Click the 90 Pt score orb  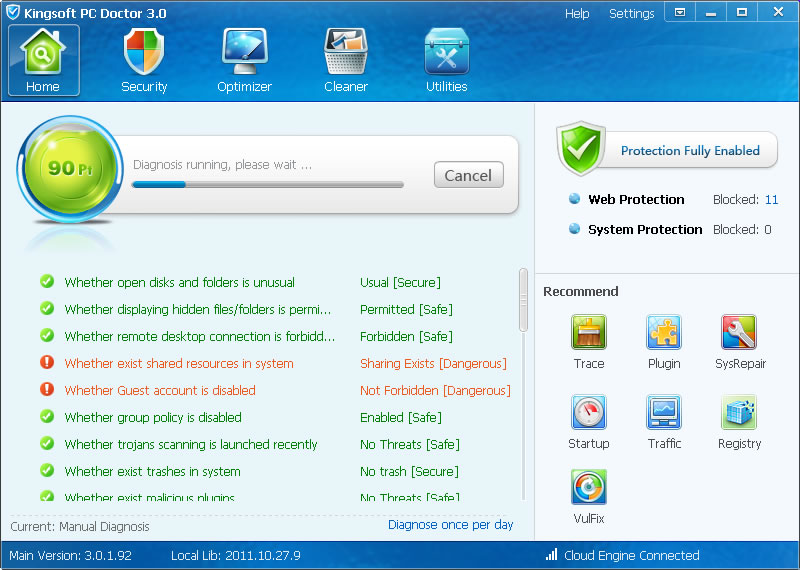click(70, 169)
